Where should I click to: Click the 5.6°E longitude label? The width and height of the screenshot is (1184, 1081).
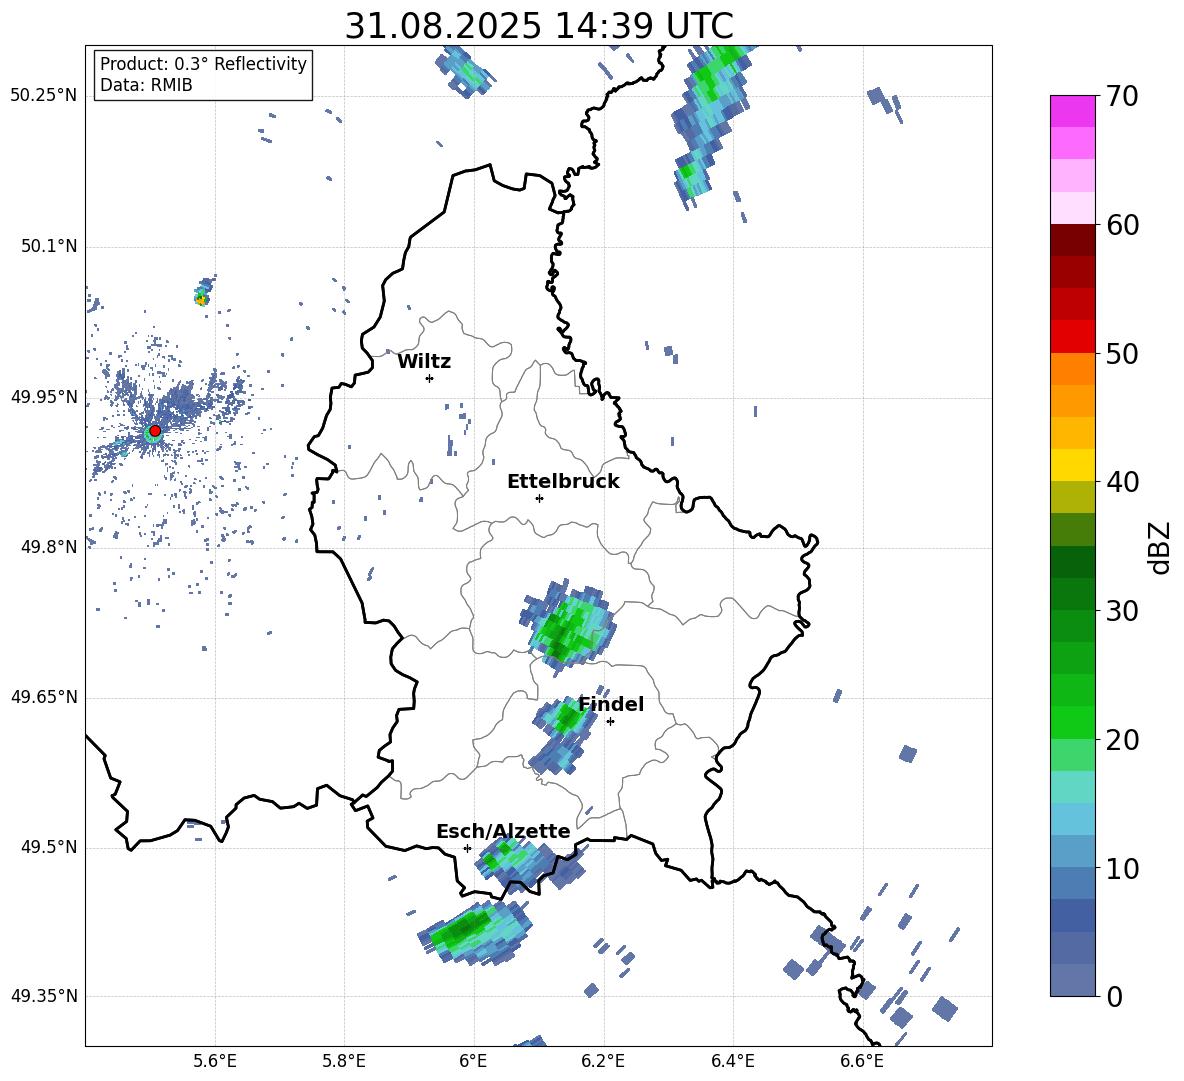click(x=214, y=1062)
